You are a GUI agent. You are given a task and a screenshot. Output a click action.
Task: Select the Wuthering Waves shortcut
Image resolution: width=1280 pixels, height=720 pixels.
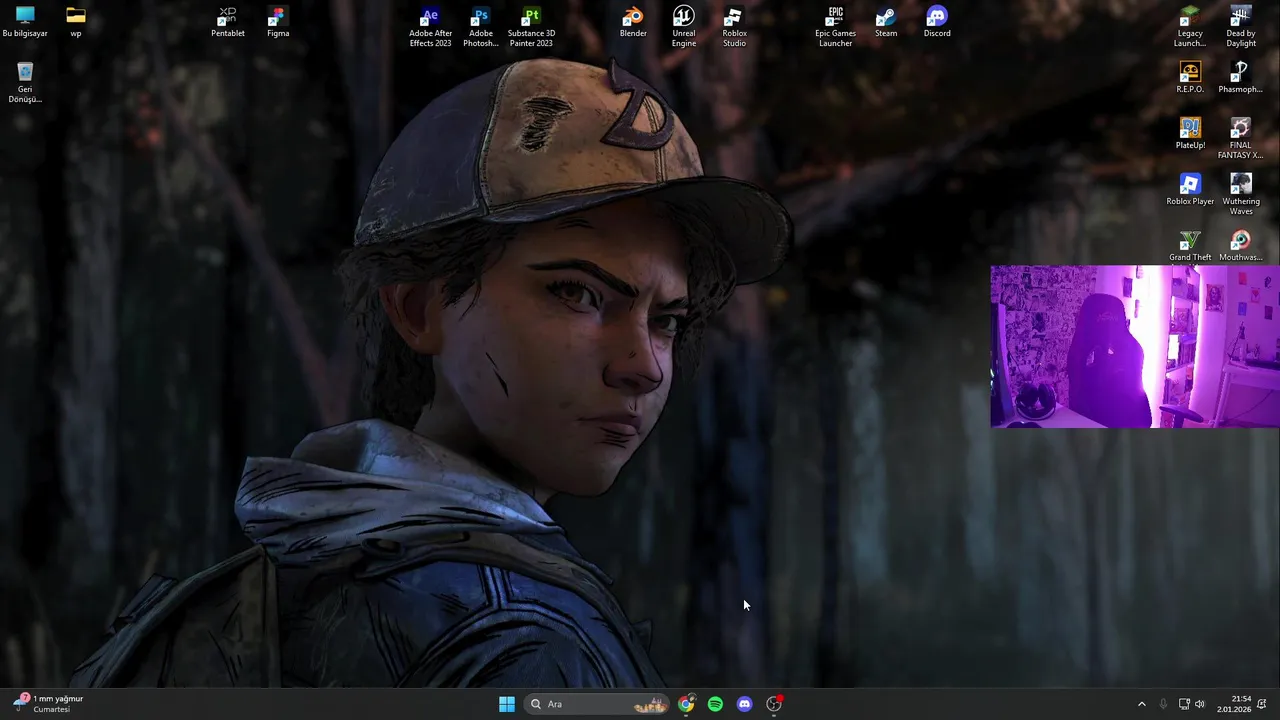coord(1241,195)
